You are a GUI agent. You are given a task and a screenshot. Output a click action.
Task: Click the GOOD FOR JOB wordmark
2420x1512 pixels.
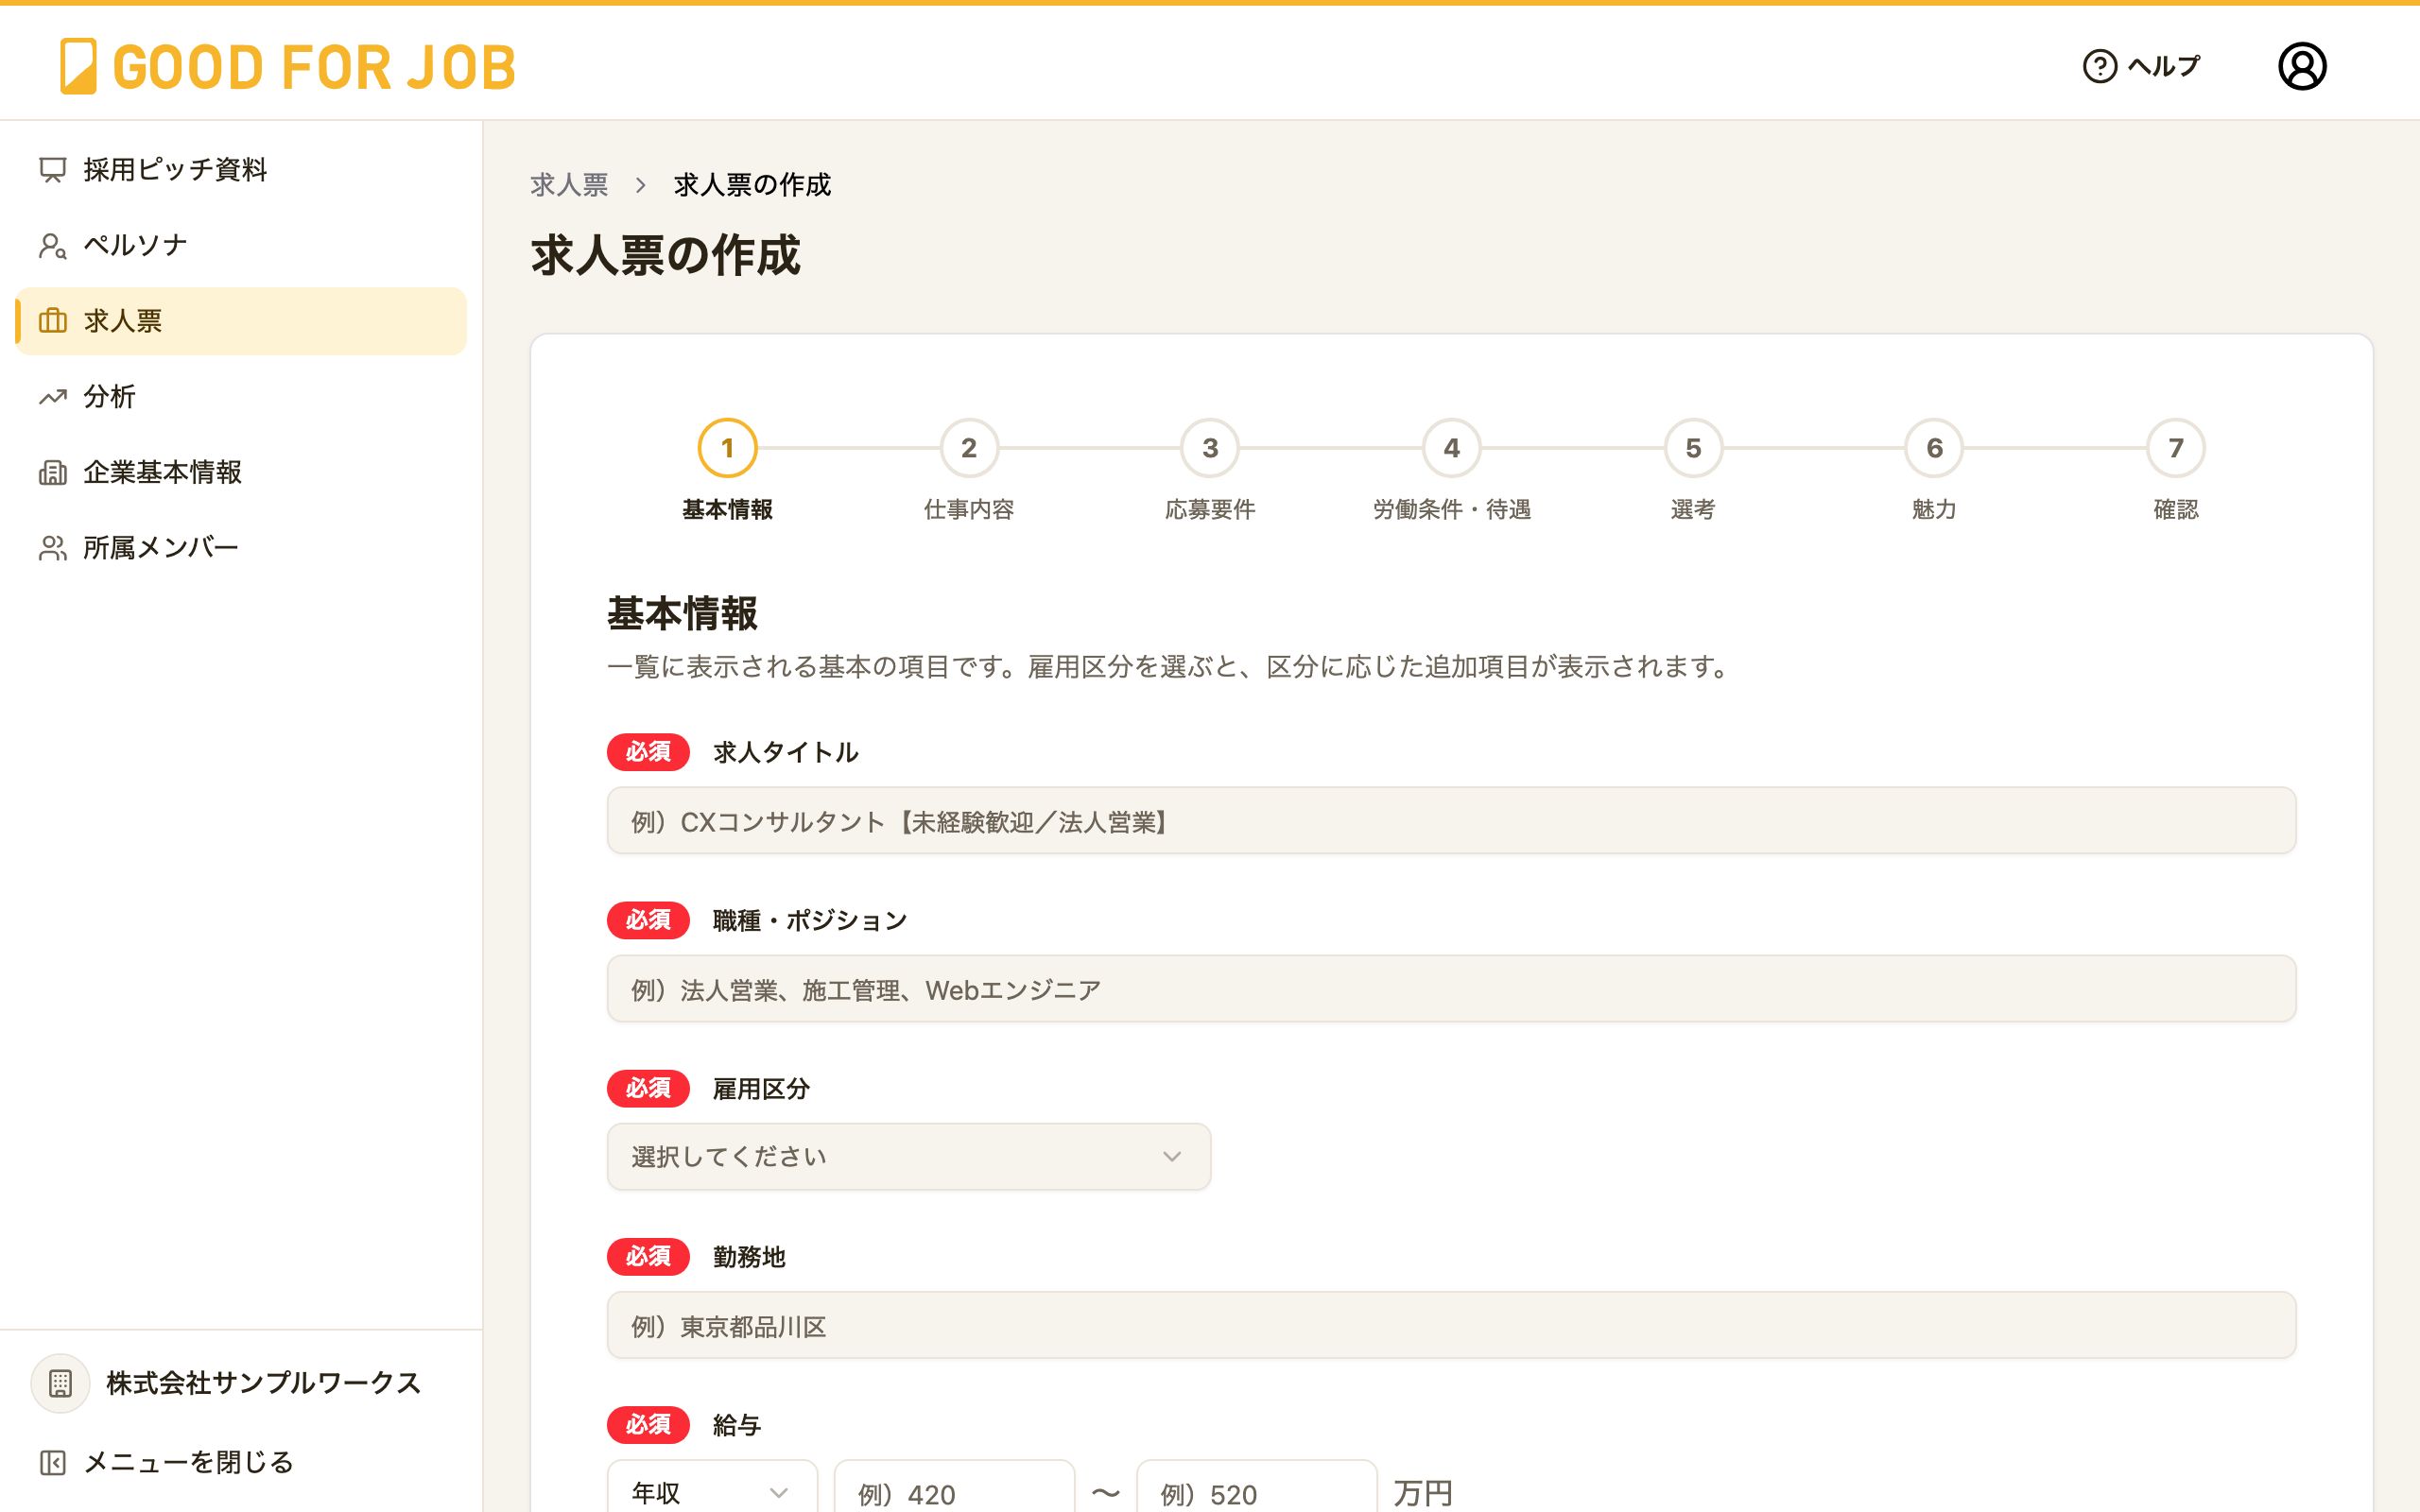click(314, 67)
